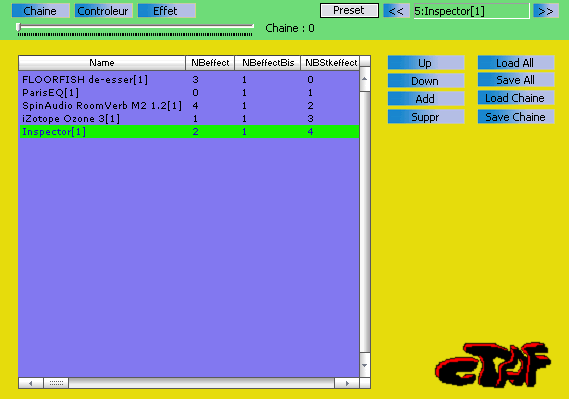569x399 pixels.
Task: Sort by Name column header
Action: (x=102, y=63)
